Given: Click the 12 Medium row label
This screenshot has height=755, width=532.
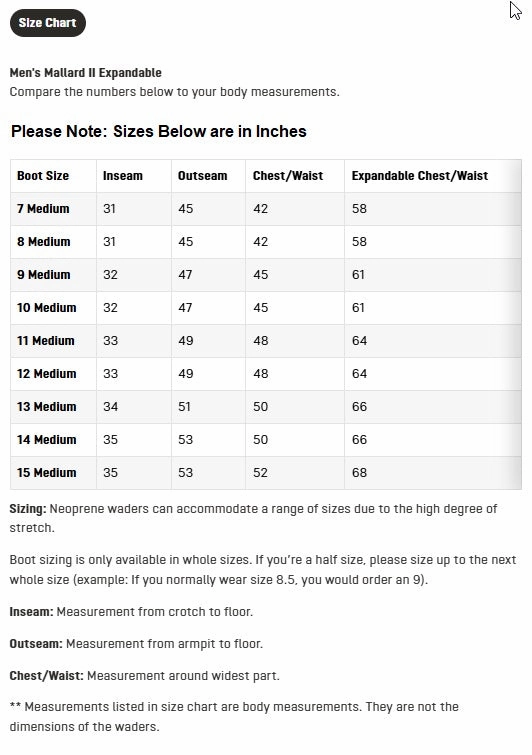Looking at the screenshot, I should [46, 374].
